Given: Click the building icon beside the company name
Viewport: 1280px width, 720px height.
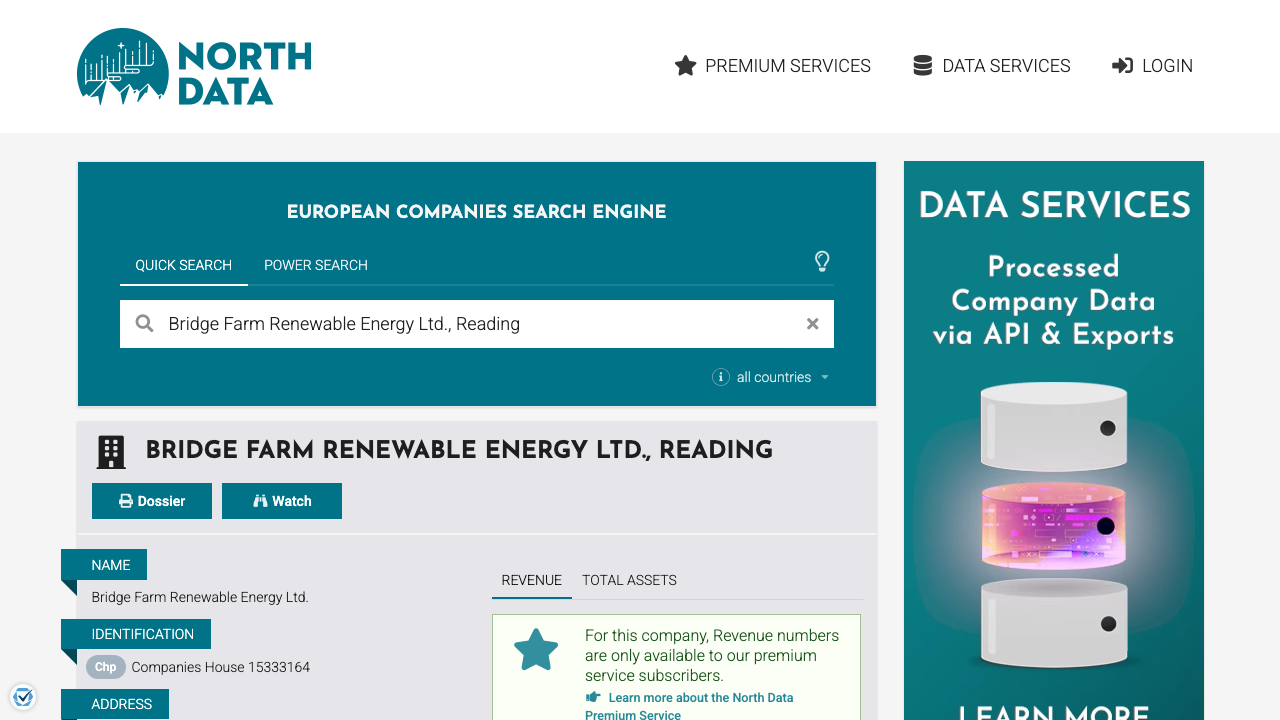Looking at the screenshot, I should (x=111, y=451).
